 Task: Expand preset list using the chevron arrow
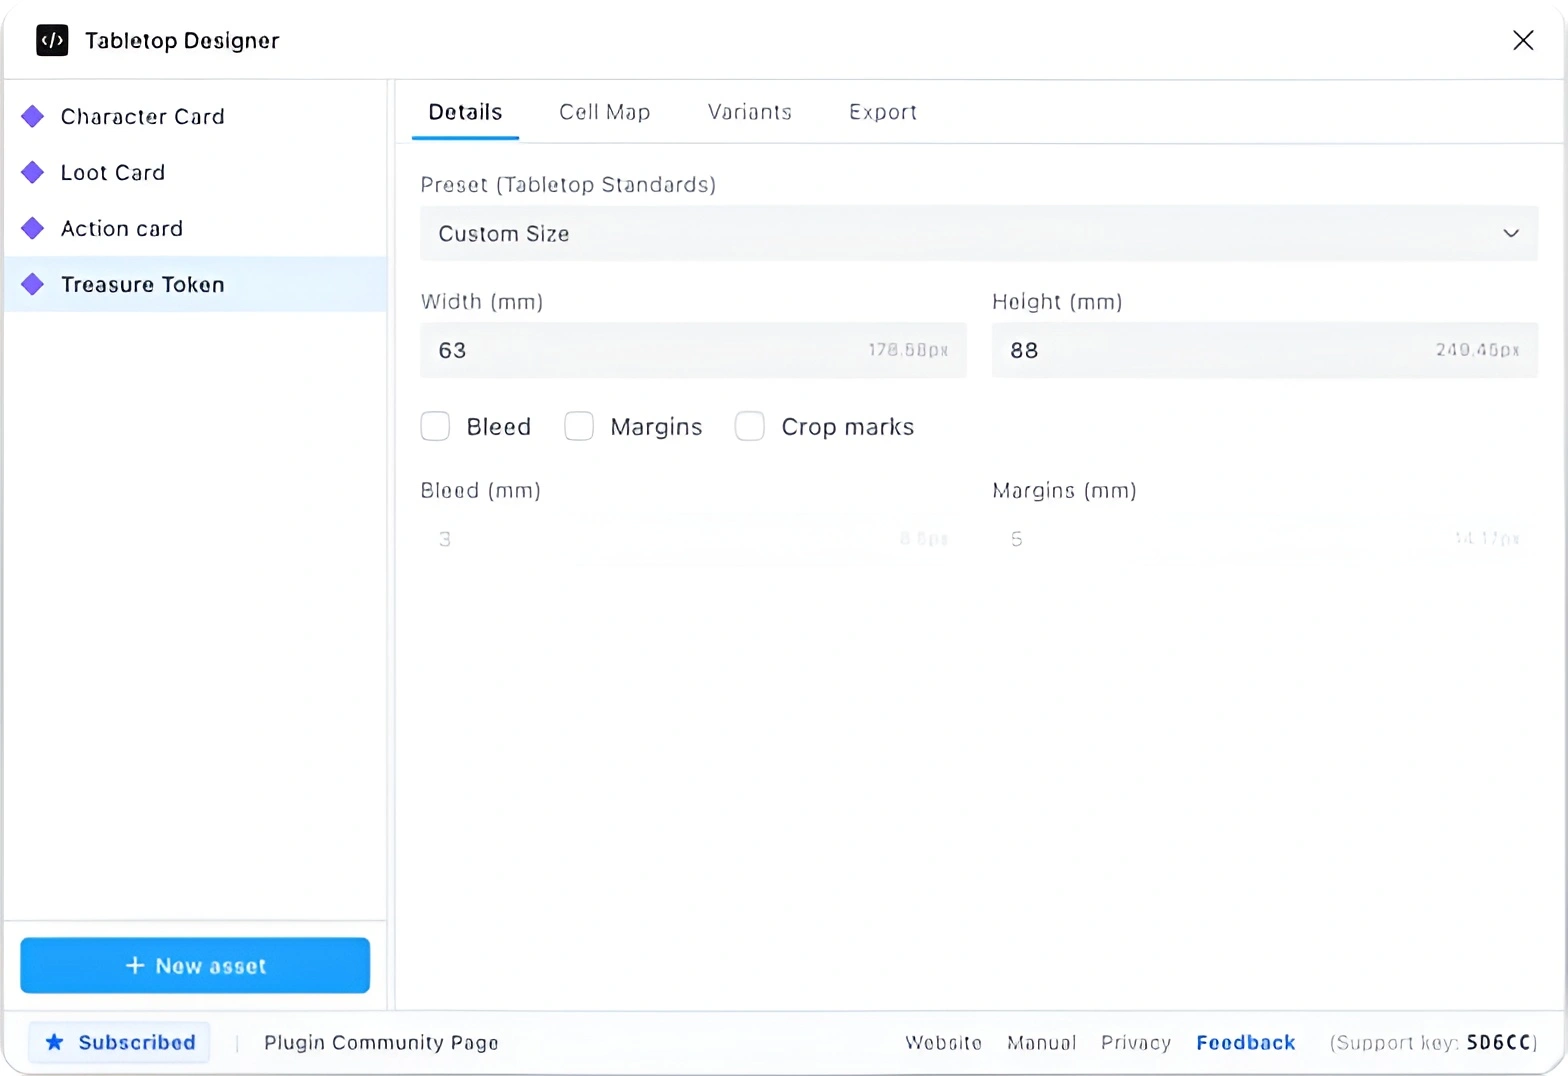pyautogui.click(x=1510, y=234)
